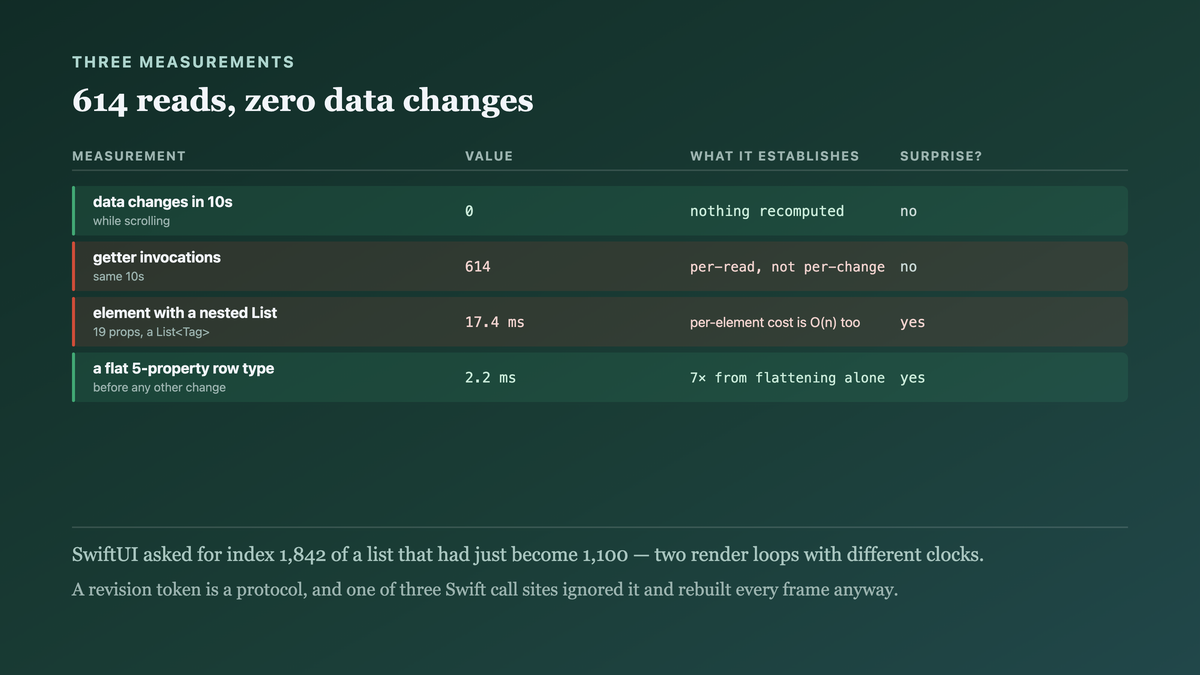Click the footer sentence about a revision token
Image resolution: width=1200 pixels, height=675 pixels.
[x=485, y=590]
